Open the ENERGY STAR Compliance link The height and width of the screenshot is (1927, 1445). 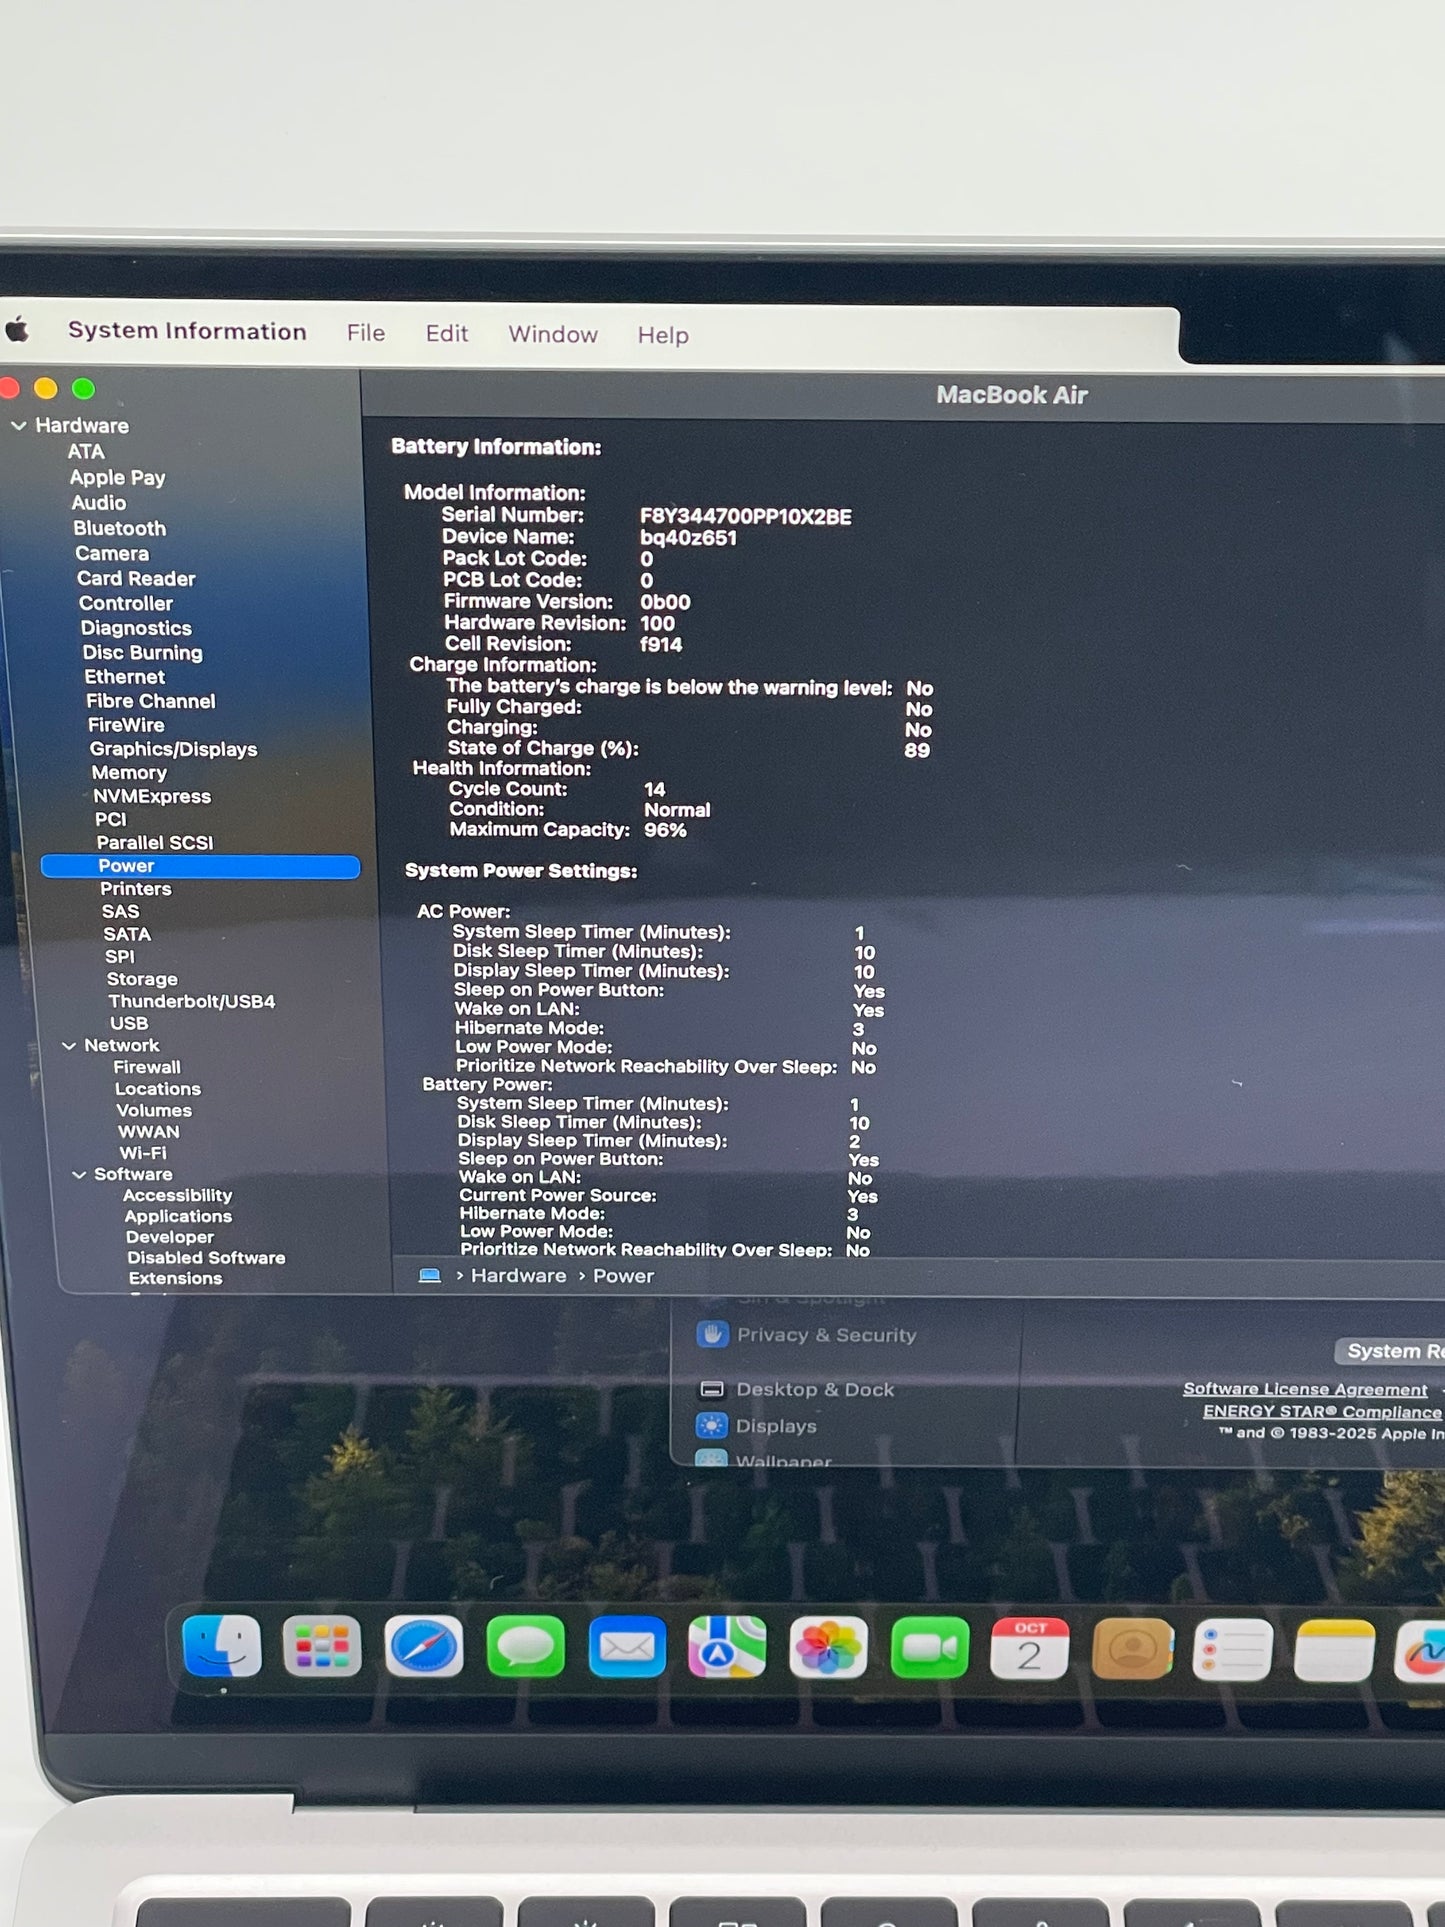pyautogui.click(x=1322, y=1411)
